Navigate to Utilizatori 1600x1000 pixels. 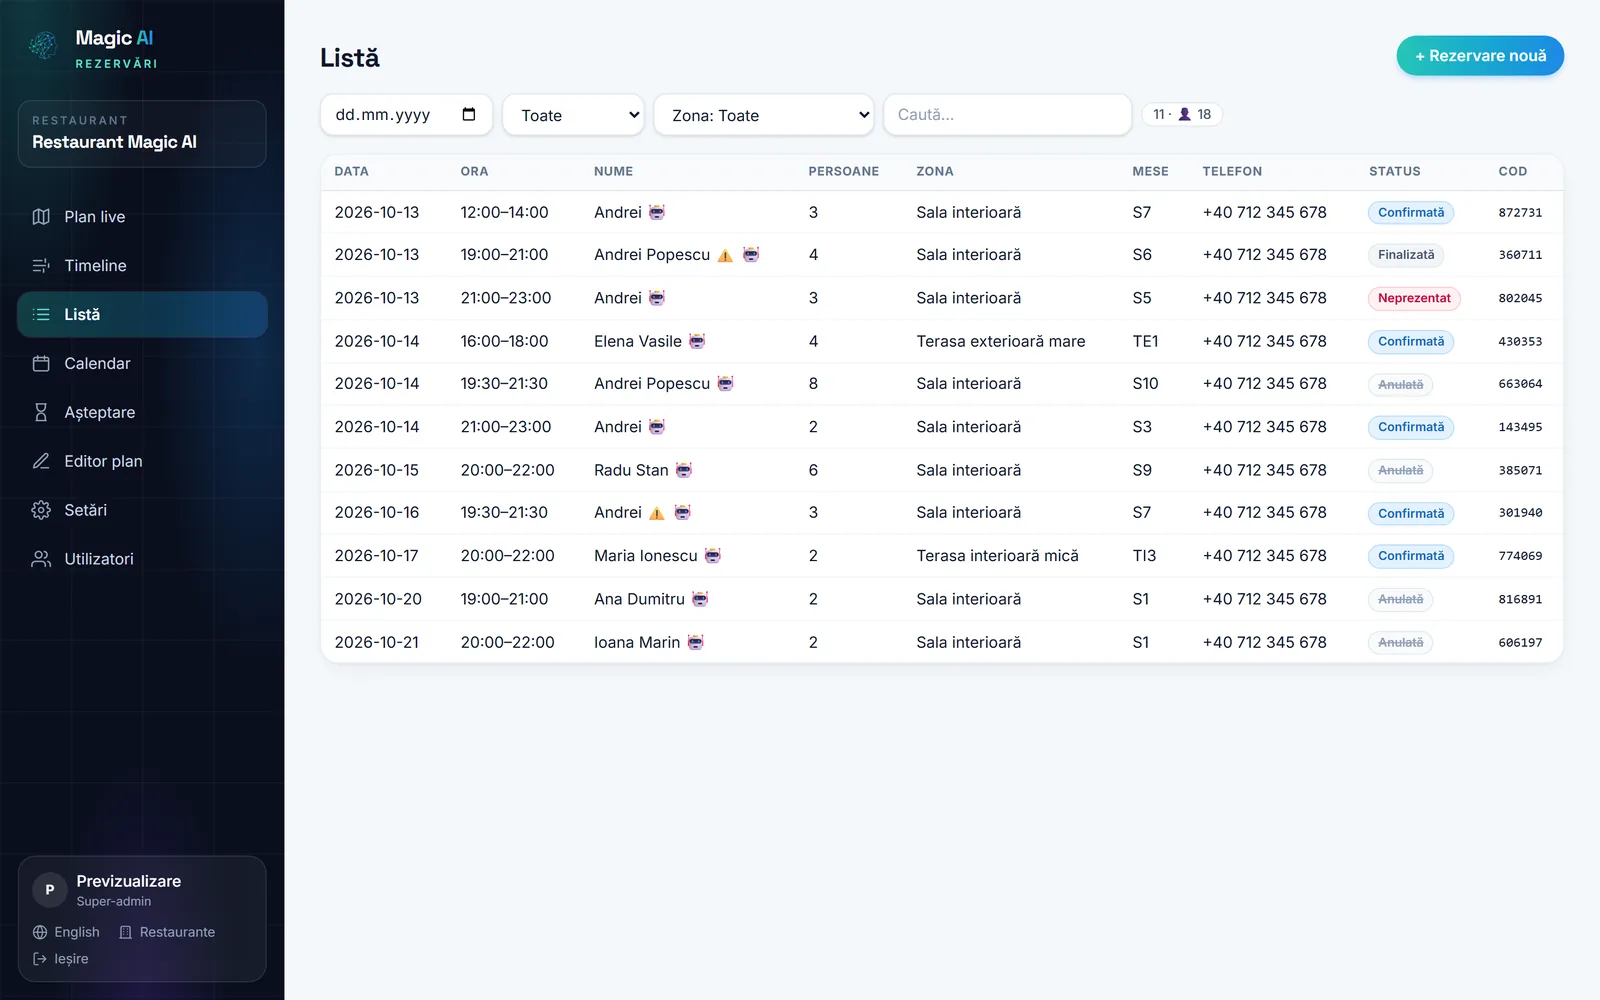coord(142,560)
